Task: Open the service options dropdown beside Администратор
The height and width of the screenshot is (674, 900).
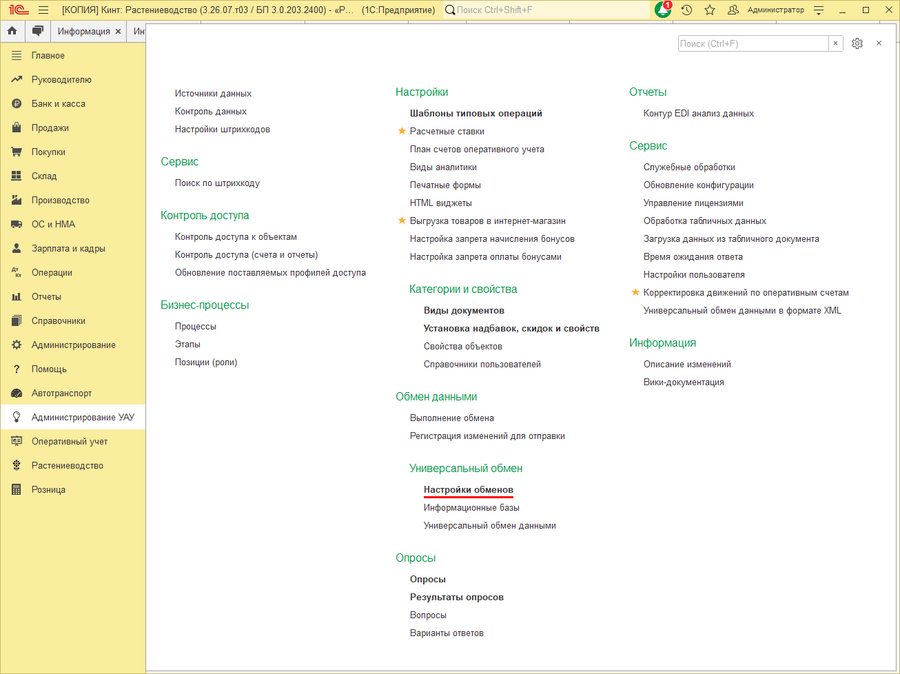Action: click(x=819, y=10)
